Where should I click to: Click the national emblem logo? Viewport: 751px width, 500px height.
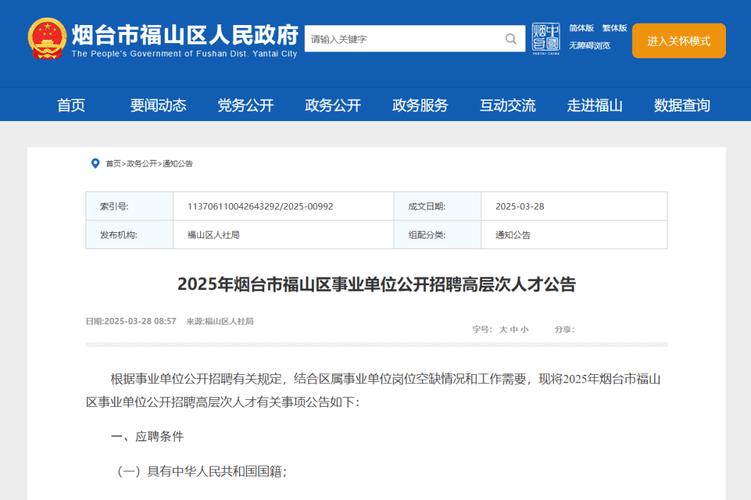pyautogui.click(x=47, y=38)
